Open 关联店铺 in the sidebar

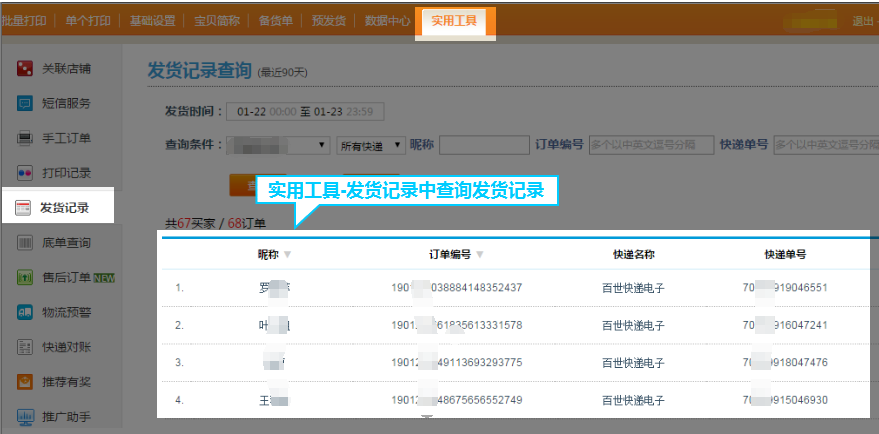click(x=66, y=69)
